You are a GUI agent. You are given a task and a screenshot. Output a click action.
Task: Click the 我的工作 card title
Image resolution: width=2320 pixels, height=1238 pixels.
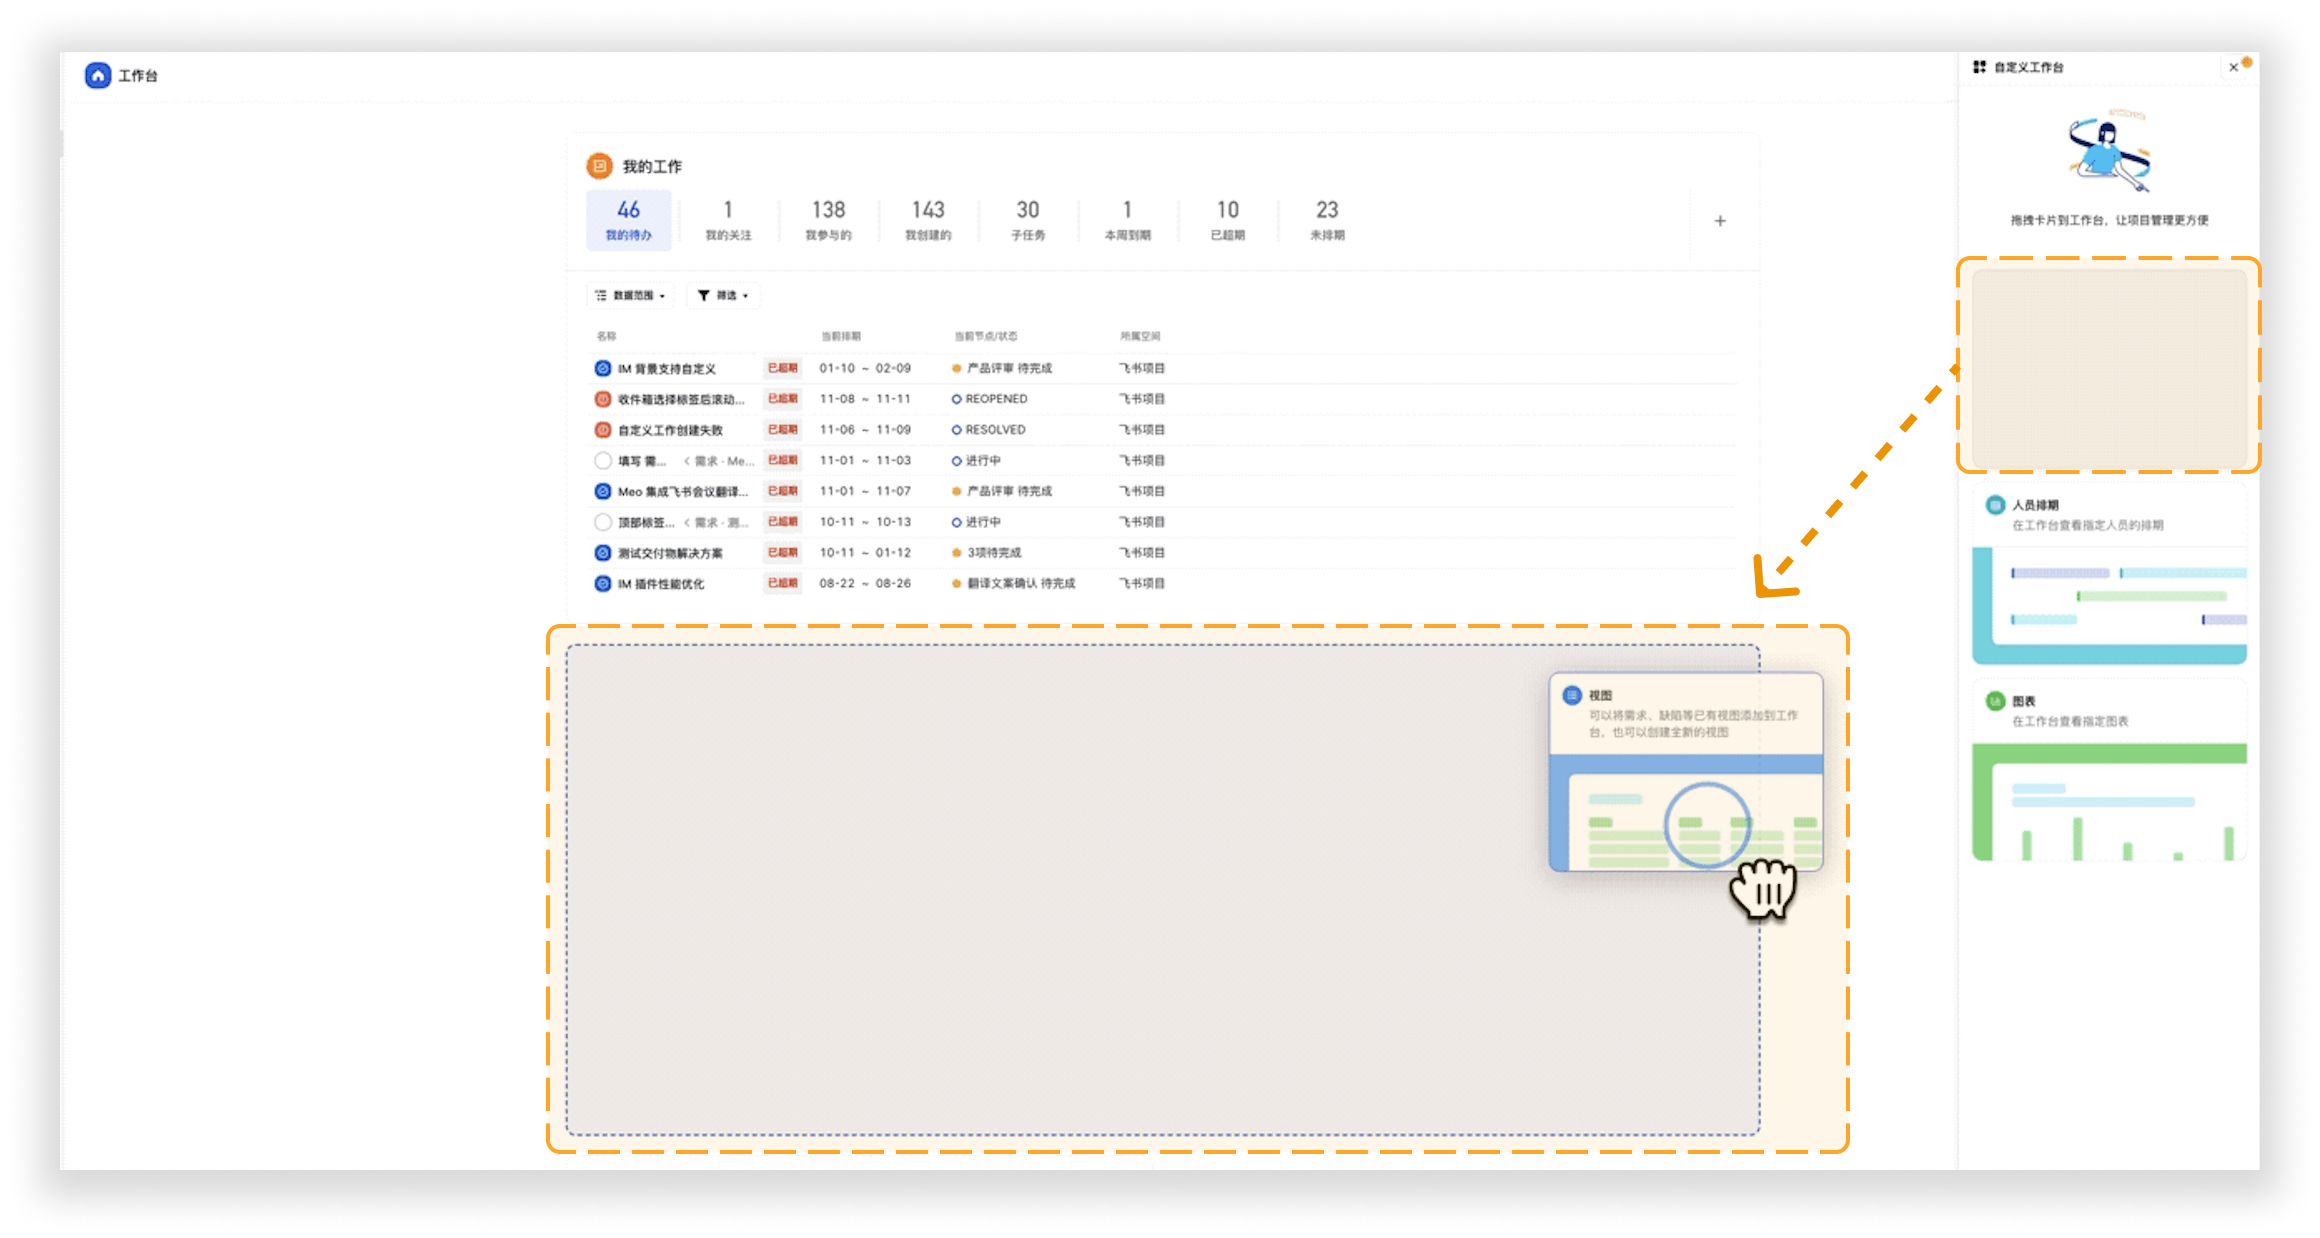tap(652, 166)
